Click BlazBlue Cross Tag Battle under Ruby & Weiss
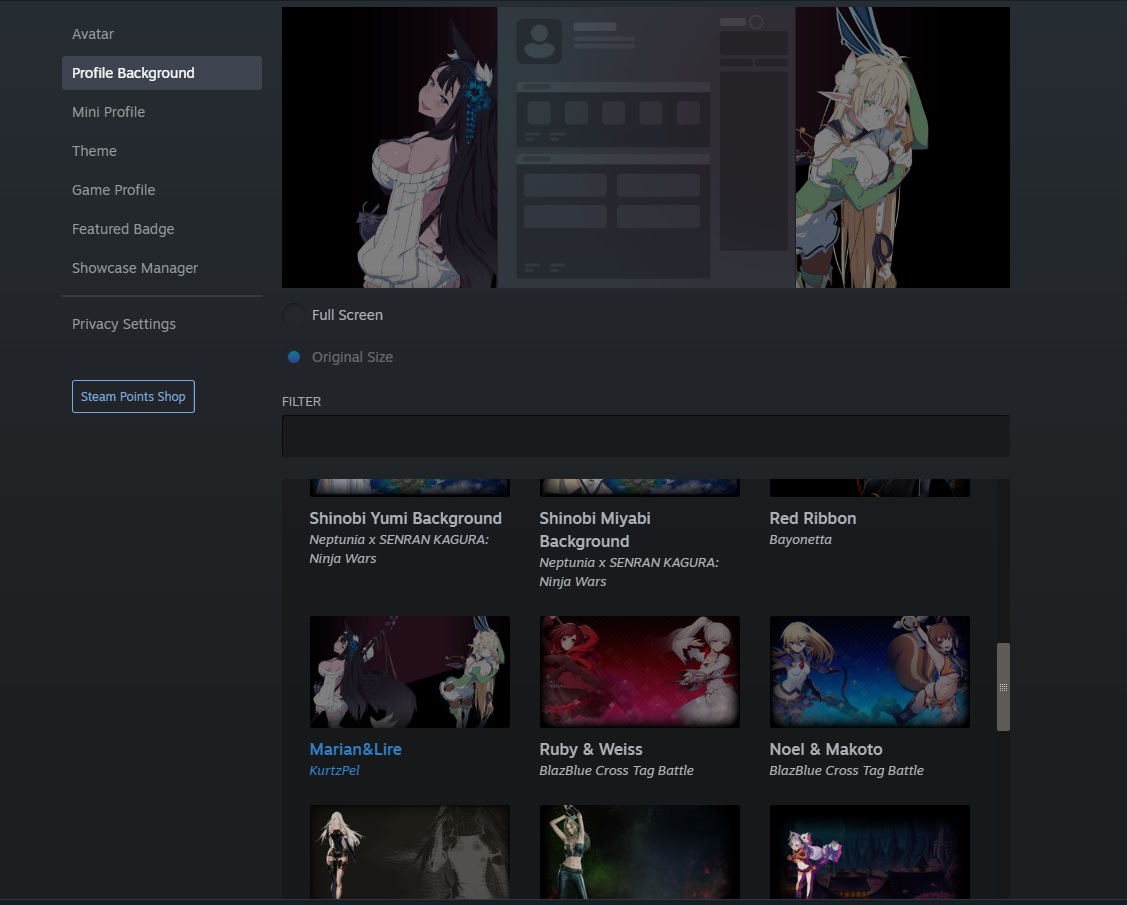This screenshot has height=905, width=1127. click(616, 771)
